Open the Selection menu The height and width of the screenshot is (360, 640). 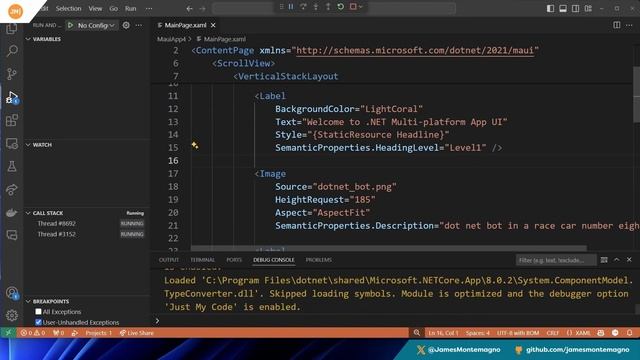pyautogui.click(x=68, y=8)
